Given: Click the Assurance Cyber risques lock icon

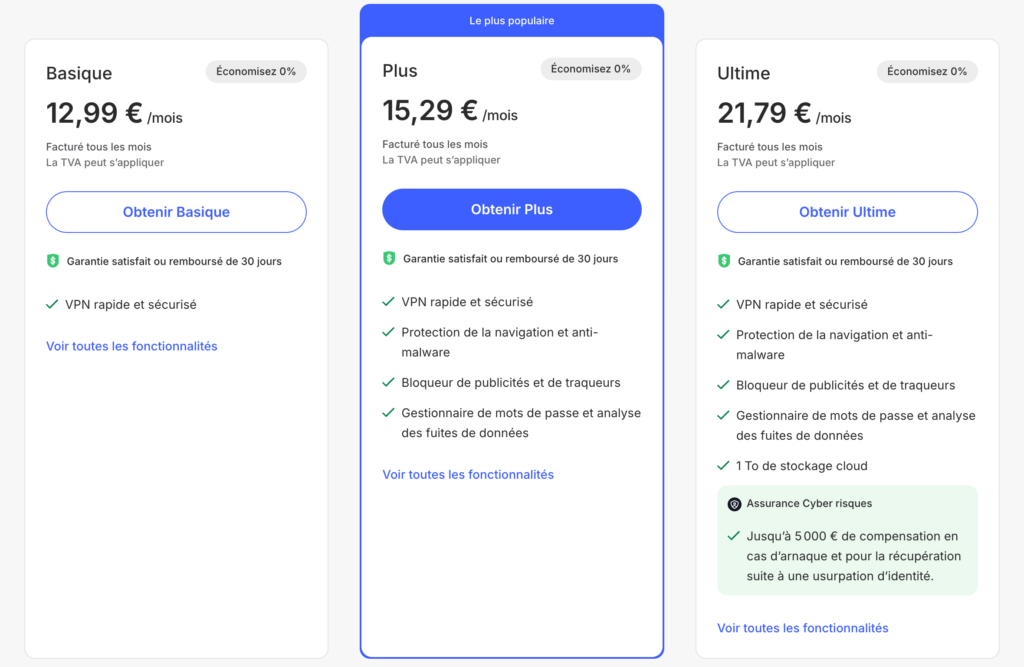Looking at the screenshot, I should (737, 503).
